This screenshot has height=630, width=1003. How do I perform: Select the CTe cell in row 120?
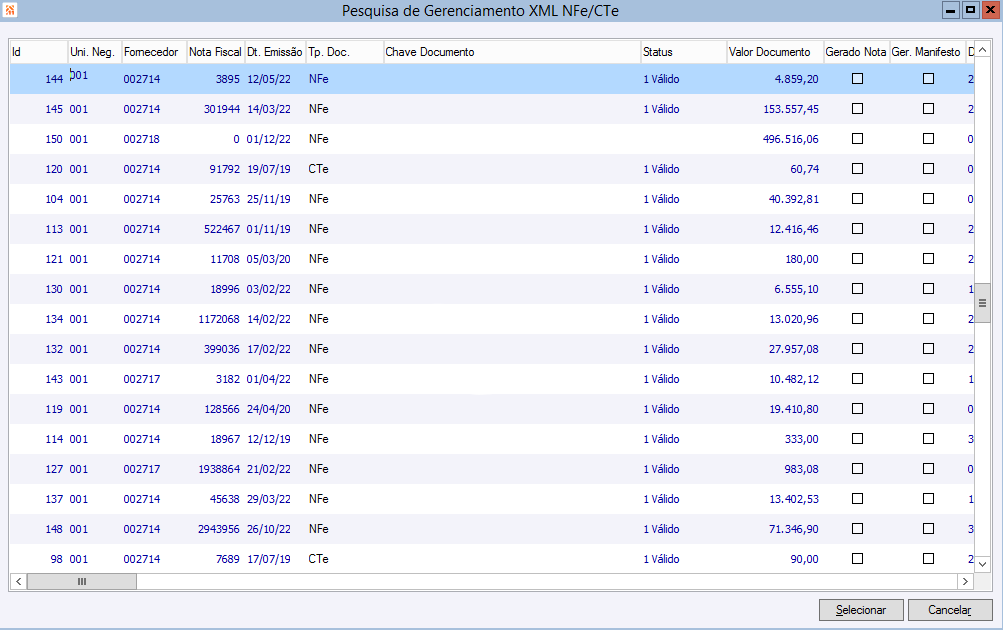319,169
